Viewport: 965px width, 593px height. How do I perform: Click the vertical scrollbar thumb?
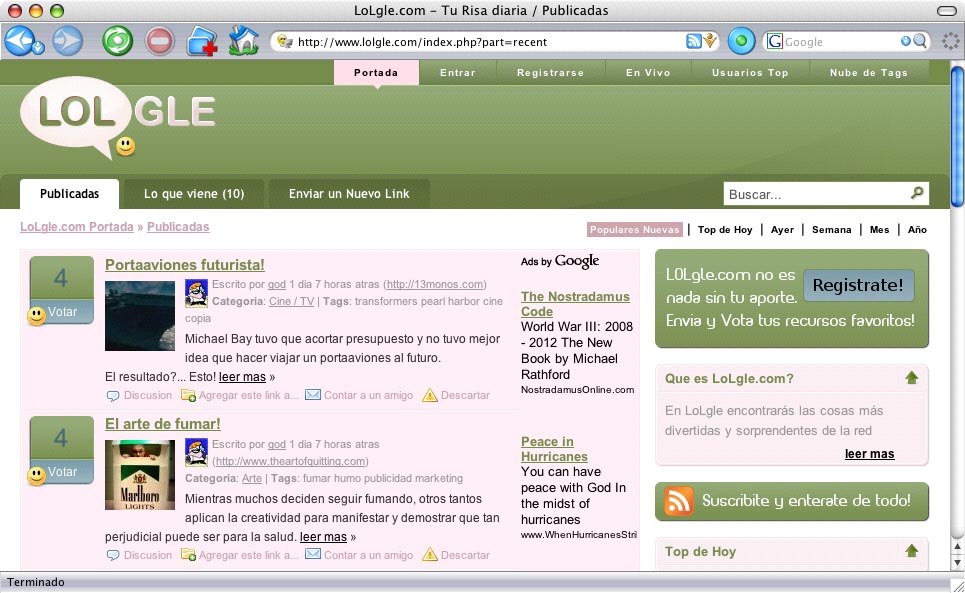(958, 135)
